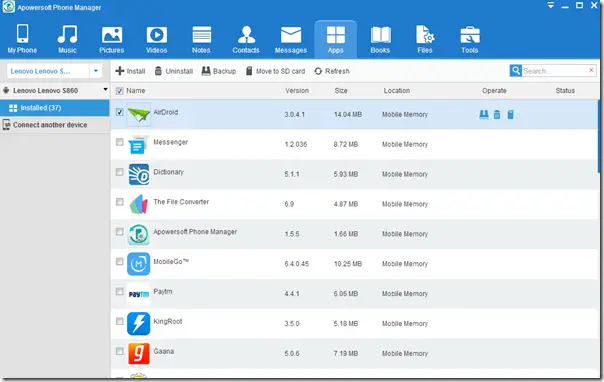
Task: Open the Pictures section icon
Action: point(112,35)
